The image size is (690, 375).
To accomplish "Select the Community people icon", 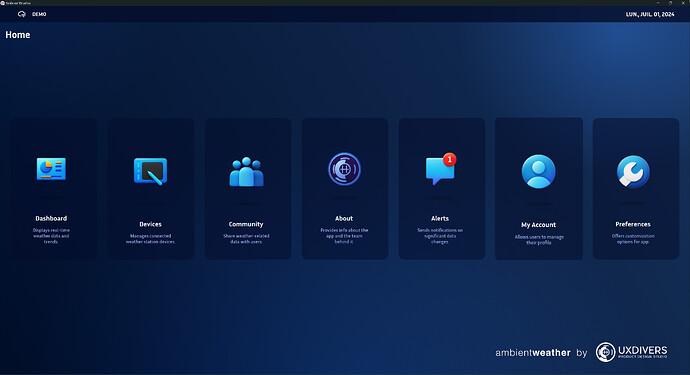I will [x=246, y=172].
